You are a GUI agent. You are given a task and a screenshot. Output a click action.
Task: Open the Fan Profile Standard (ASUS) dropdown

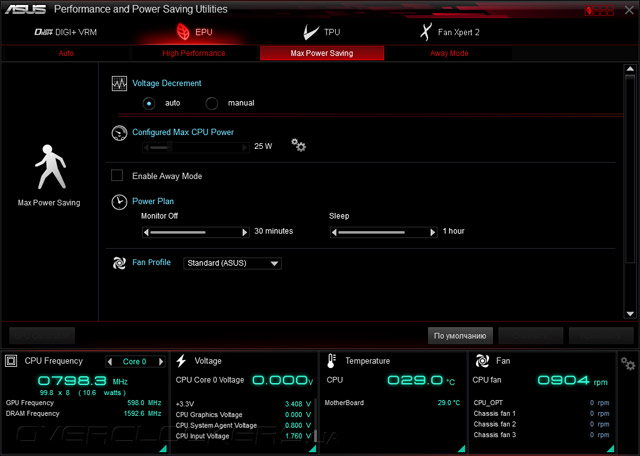click(232, 263)
